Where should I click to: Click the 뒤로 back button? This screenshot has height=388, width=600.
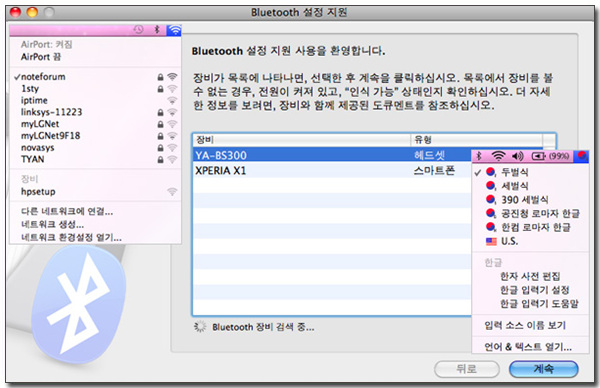tap(466, 369)
